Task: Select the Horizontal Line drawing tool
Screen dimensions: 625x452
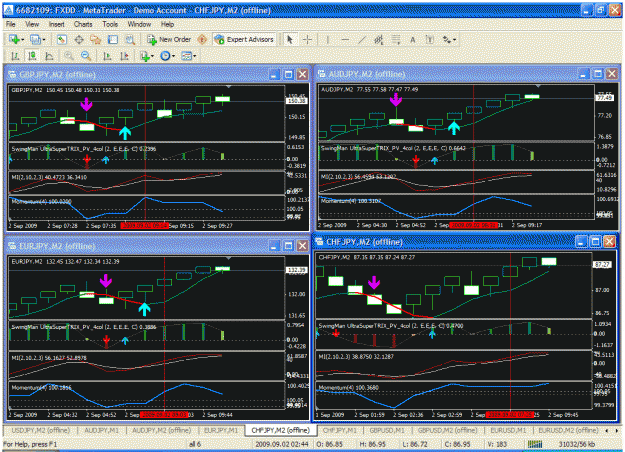Action: 345,39
